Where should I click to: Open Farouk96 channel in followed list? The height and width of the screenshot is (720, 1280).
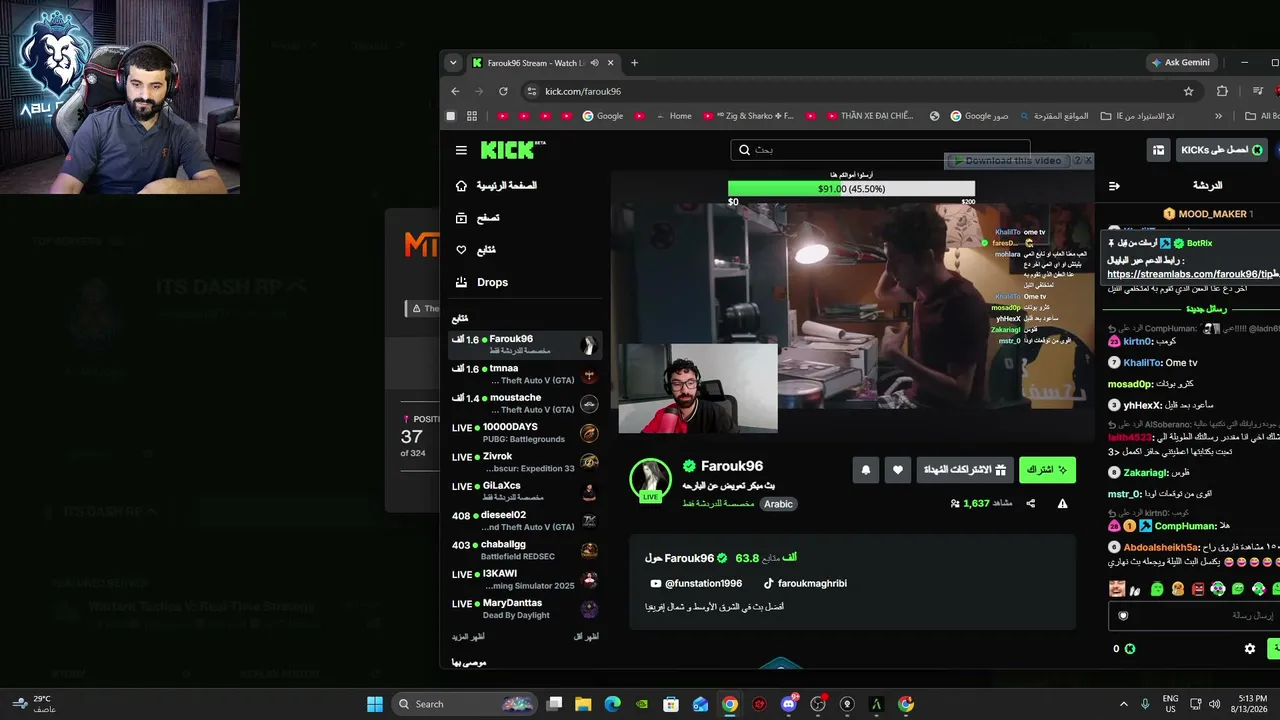[525, 345]
